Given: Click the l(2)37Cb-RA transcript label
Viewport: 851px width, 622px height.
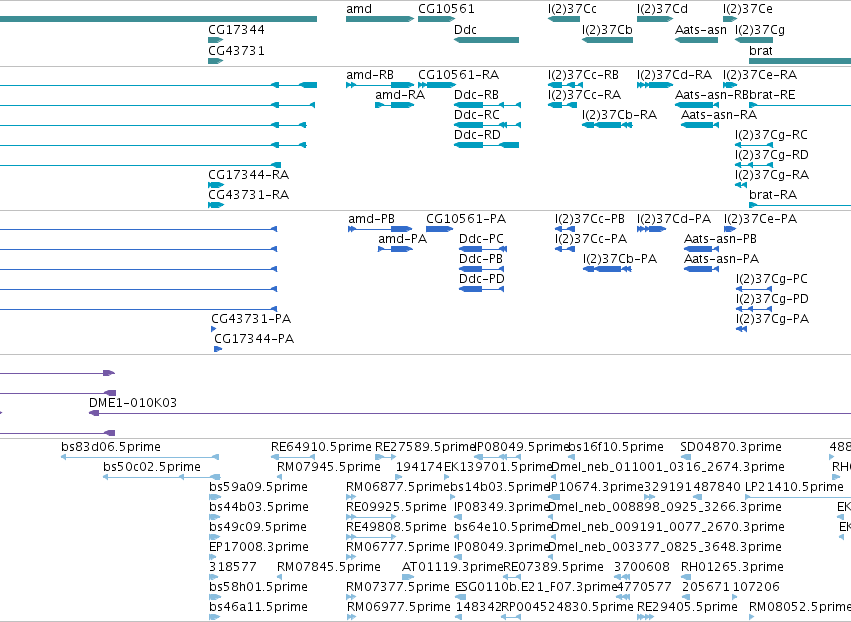Looking at the screenshot, I should (619, 115).
